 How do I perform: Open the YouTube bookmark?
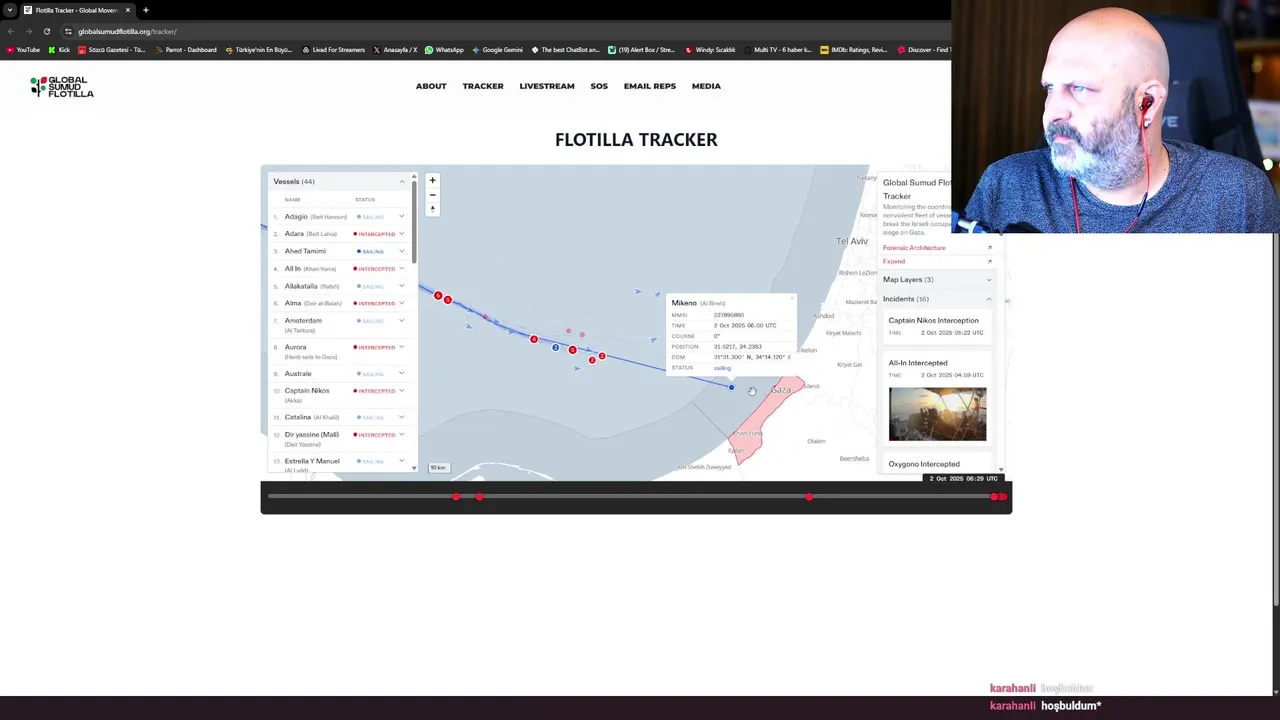pos(23,50)
